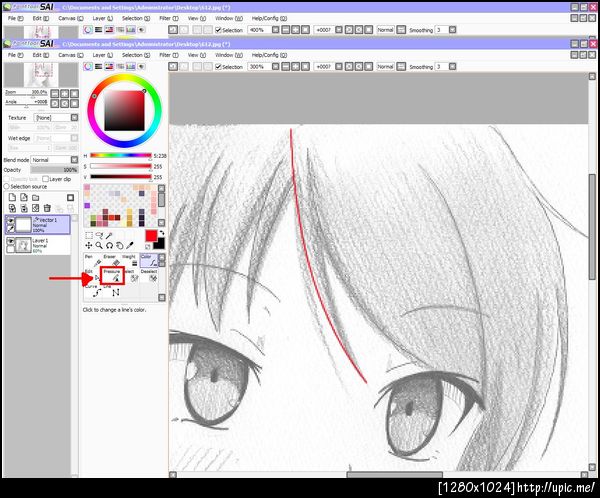Hide the Vector1 layer with eye icon
Image resolution: width=600 pixels, height=498 pixels.
coord(10,221)
